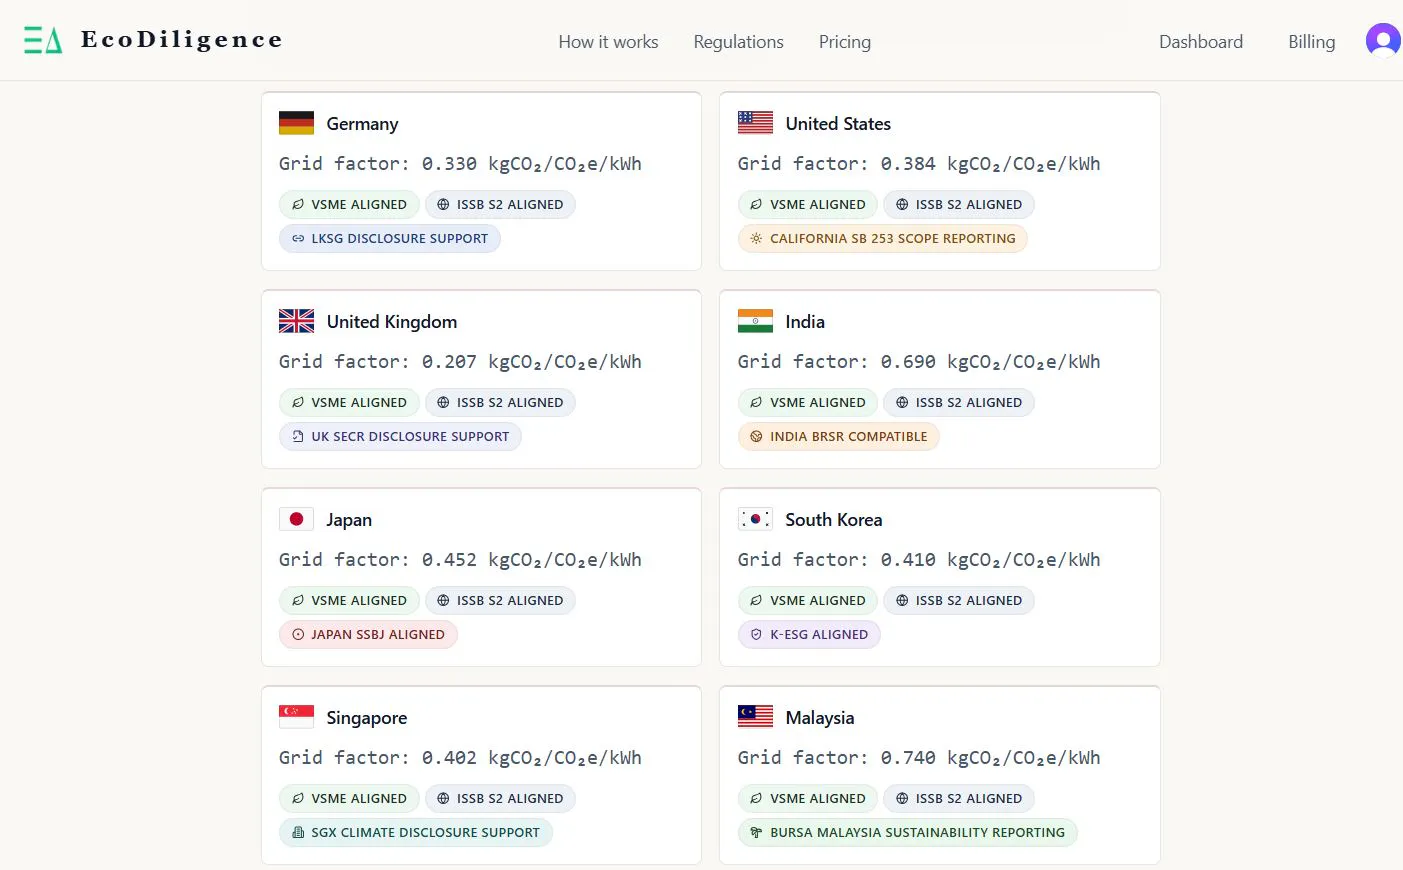
Task: Click the EcoDiligence brand name
Action: point(182,40)
